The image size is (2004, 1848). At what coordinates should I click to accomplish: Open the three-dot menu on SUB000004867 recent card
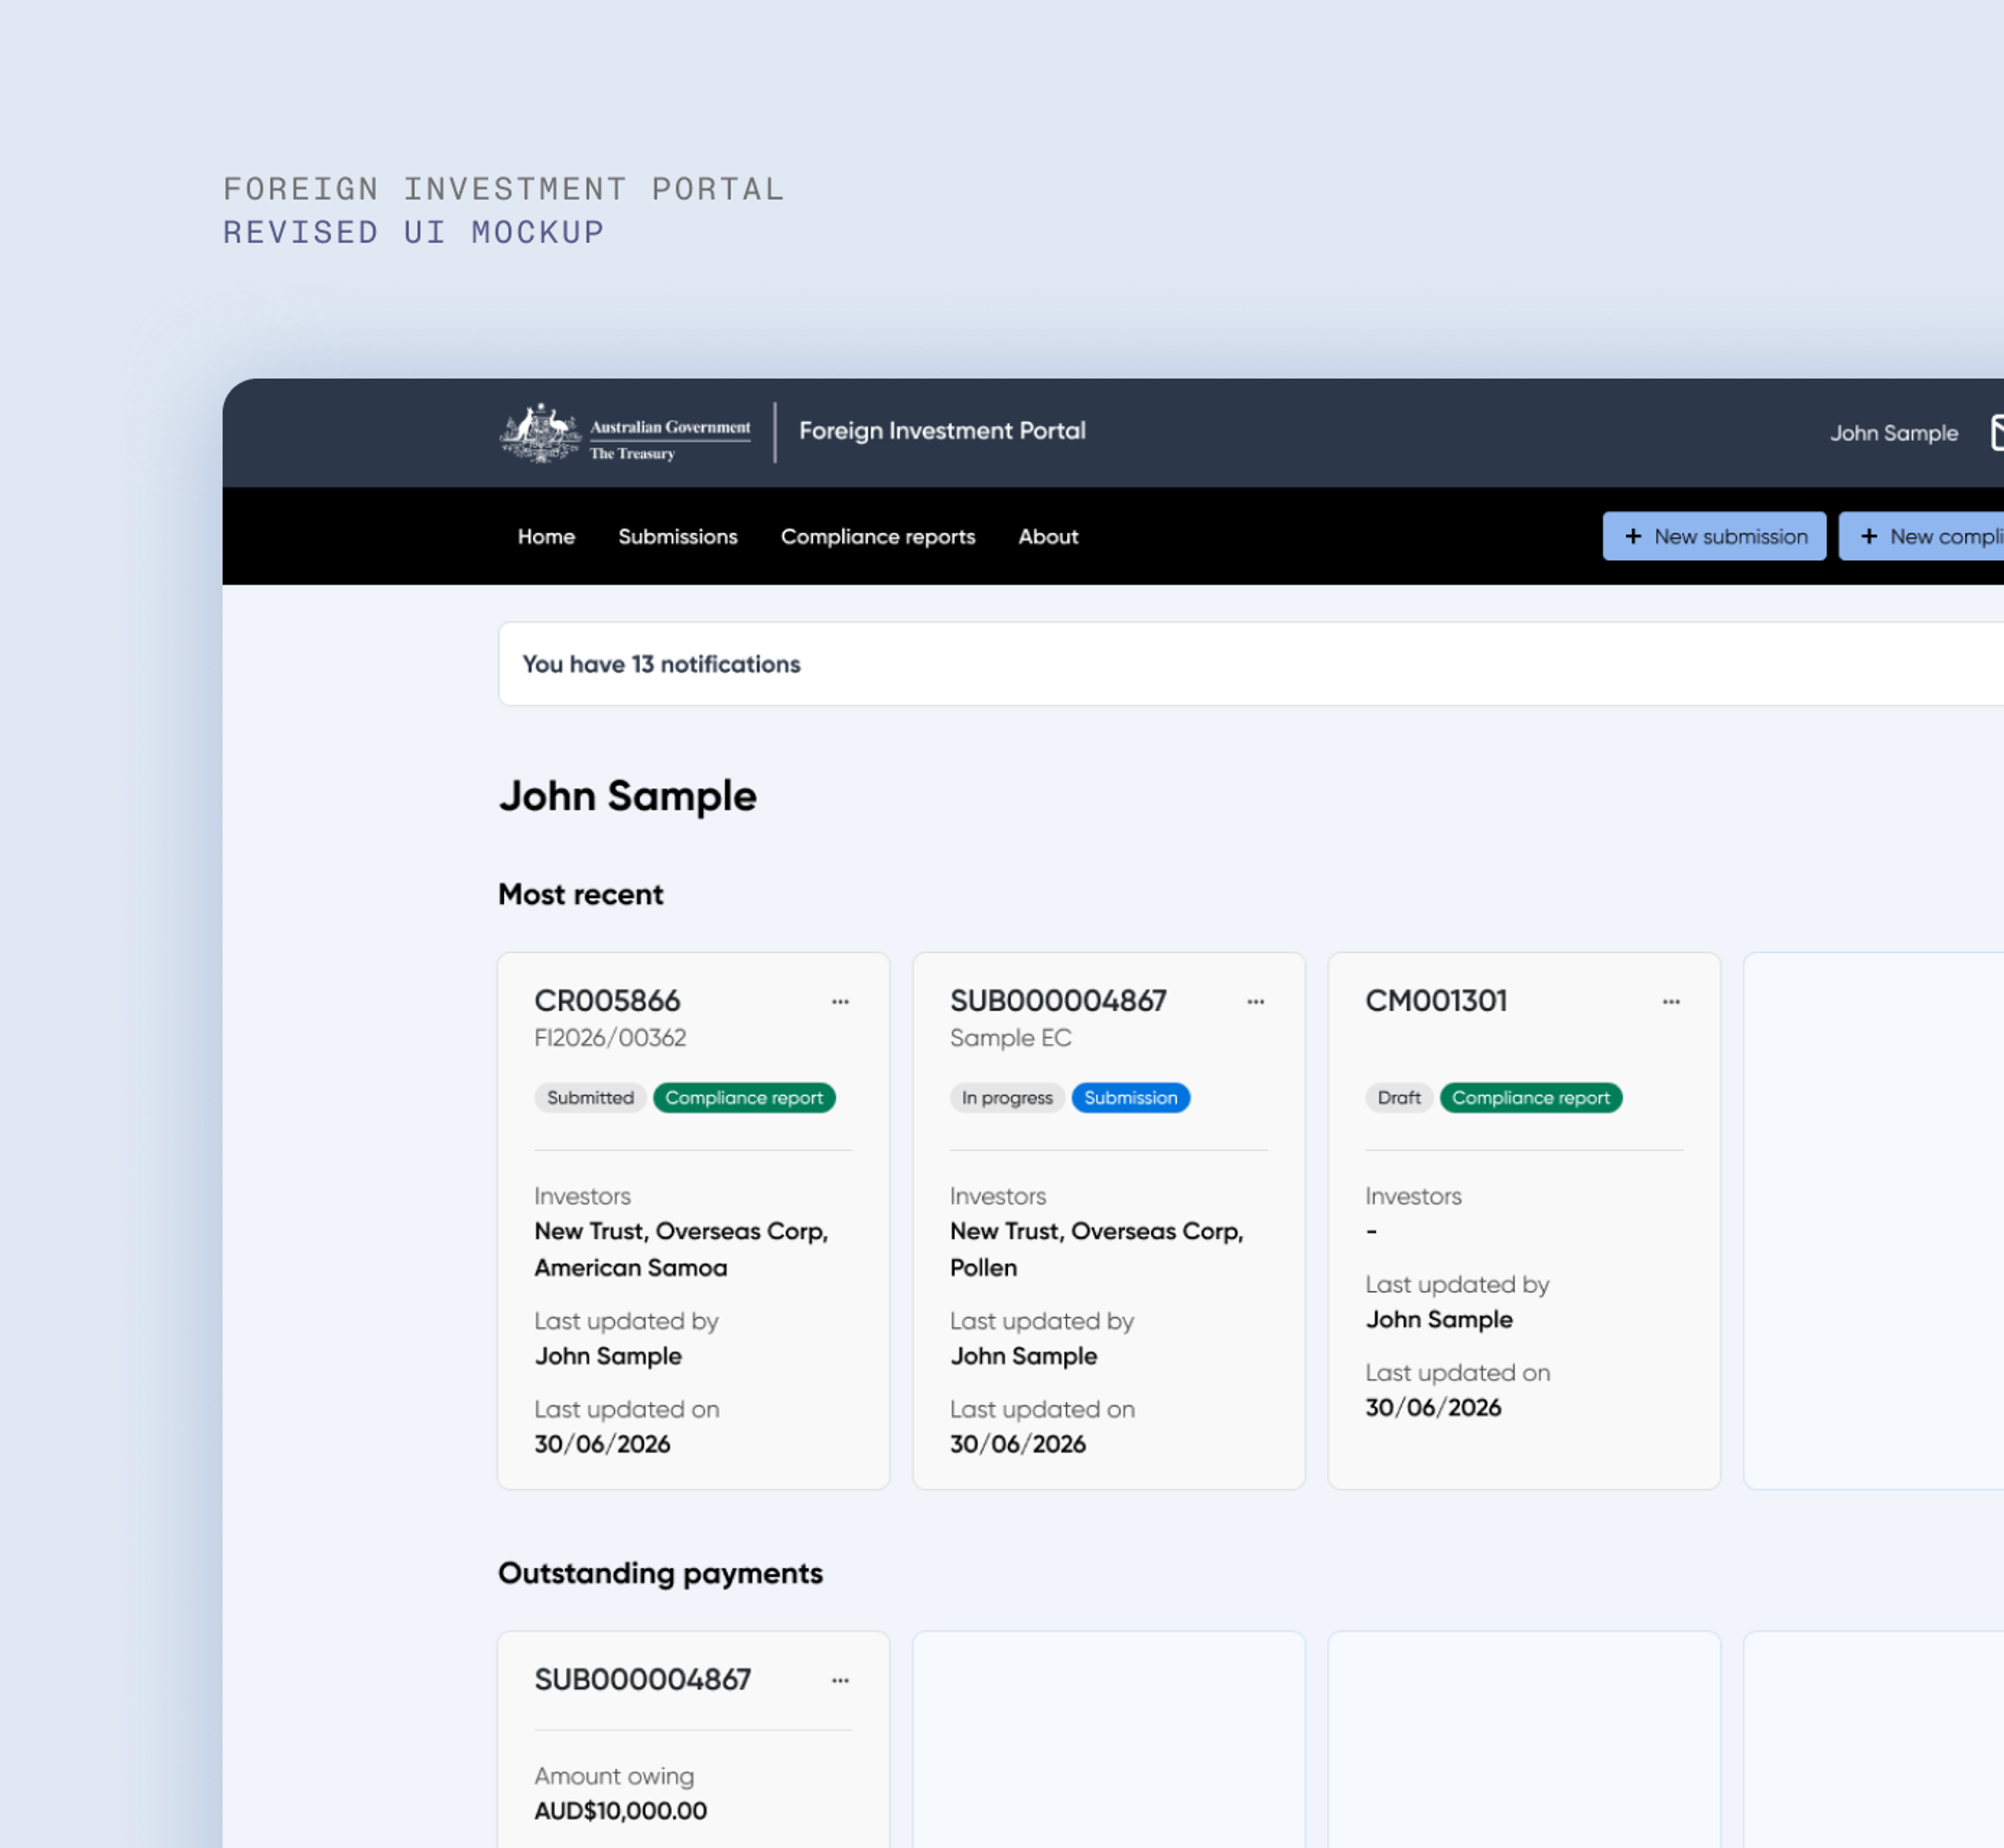coord(1255,1001)
